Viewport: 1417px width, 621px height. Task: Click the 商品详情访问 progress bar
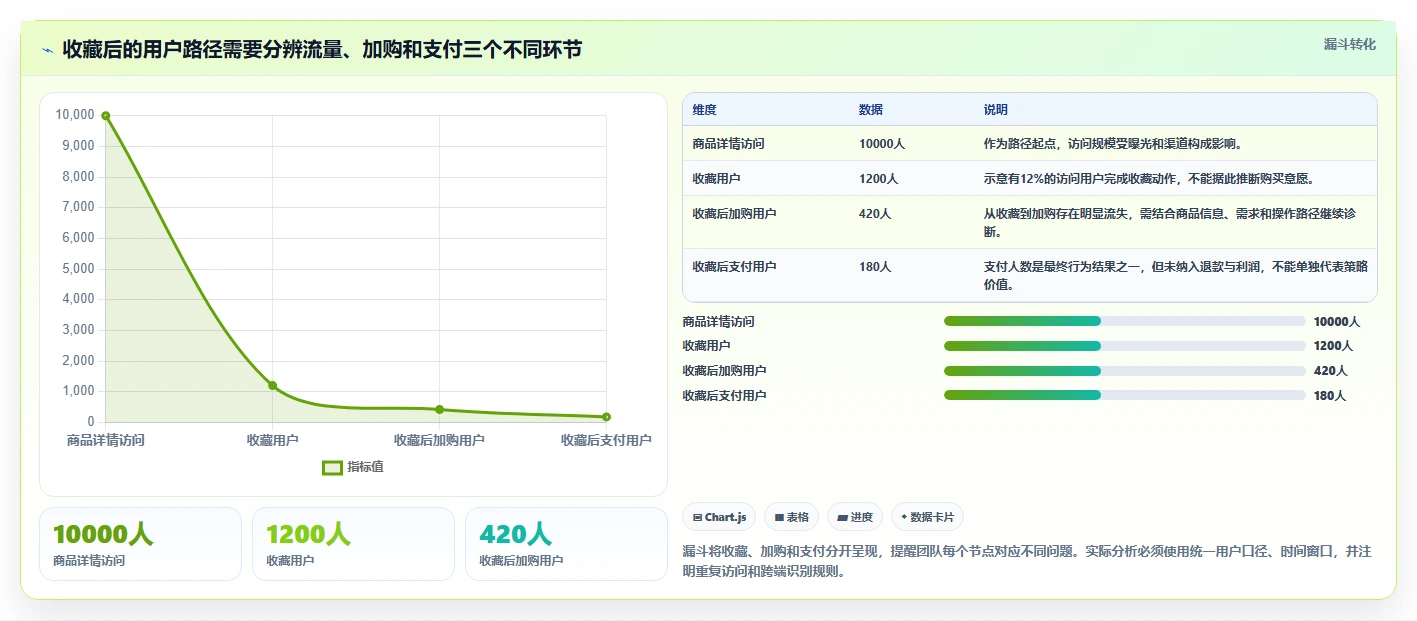pos(1125,321)
